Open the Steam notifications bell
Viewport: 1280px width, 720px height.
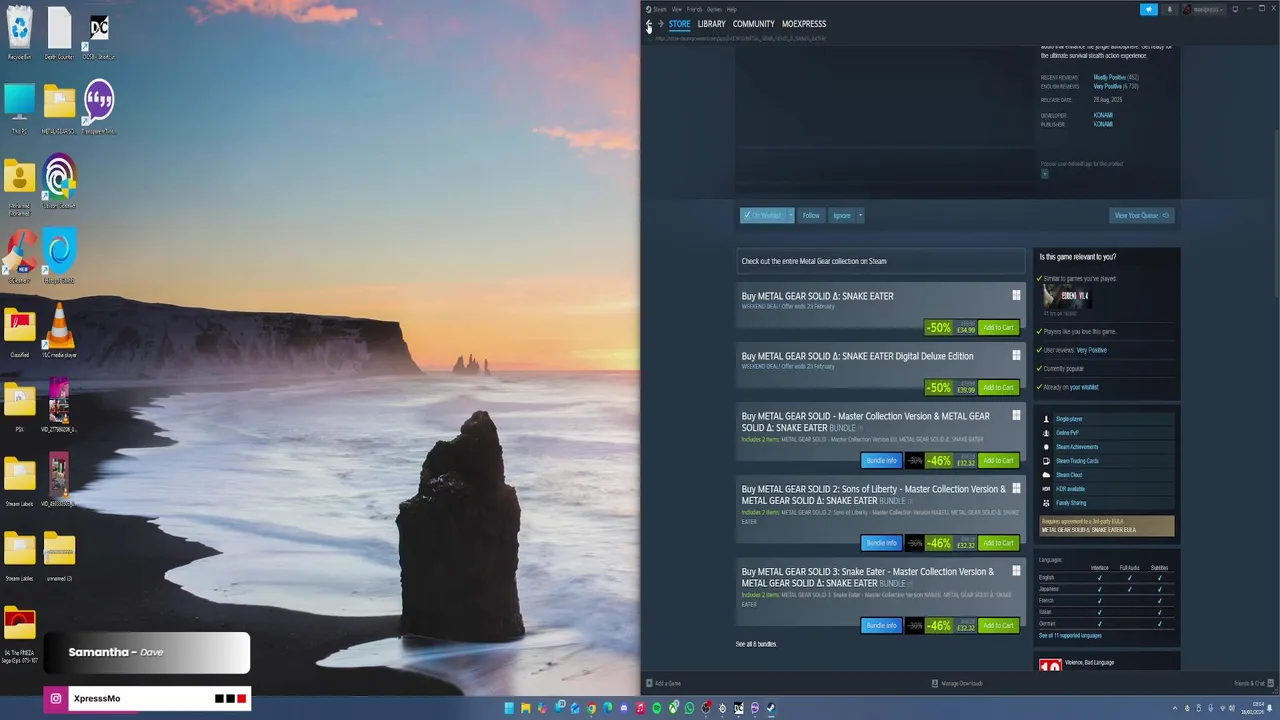[1169, 9]
